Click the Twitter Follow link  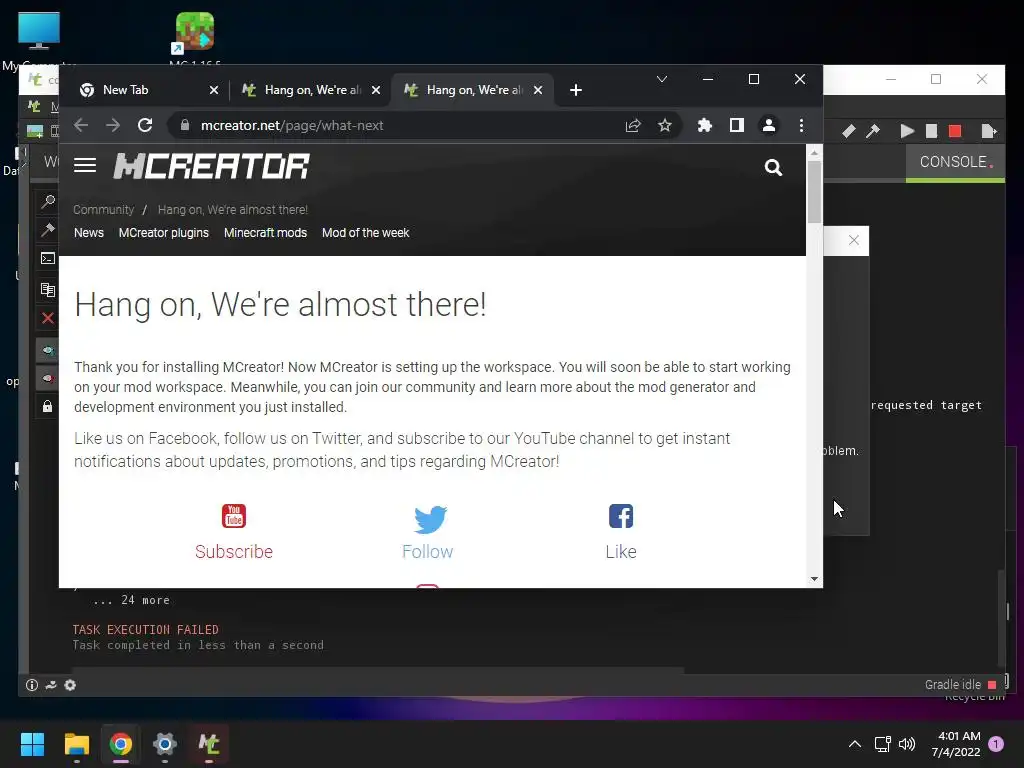428,532
